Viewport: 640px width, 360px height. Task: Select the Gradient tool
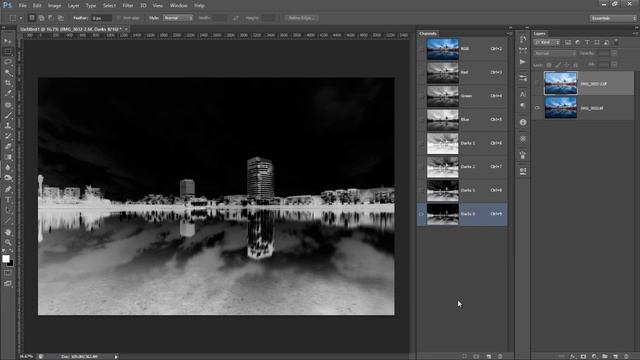[x=8, y=157]
